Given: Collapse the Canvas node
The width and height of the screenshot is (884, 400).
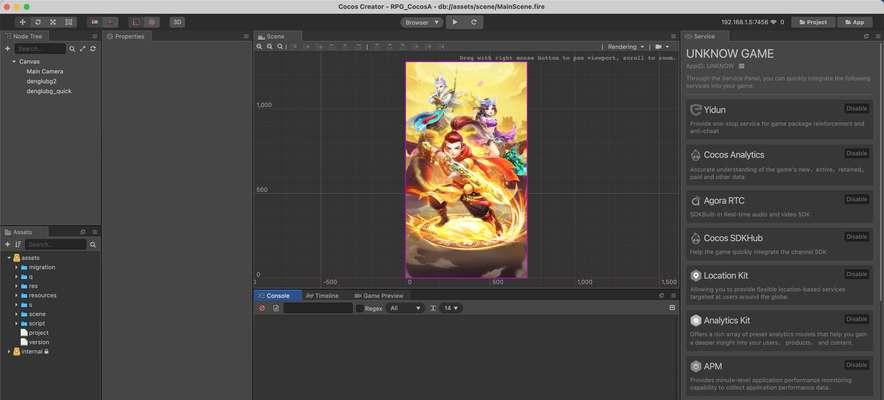Looking at the screenshot, I should point(14,61).
